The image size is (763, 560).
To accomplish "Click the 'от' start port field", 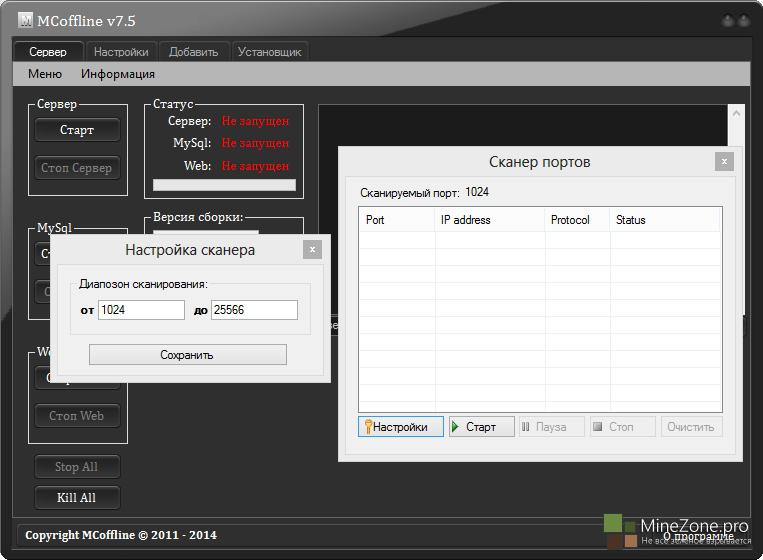I will (x=141, y=310).
